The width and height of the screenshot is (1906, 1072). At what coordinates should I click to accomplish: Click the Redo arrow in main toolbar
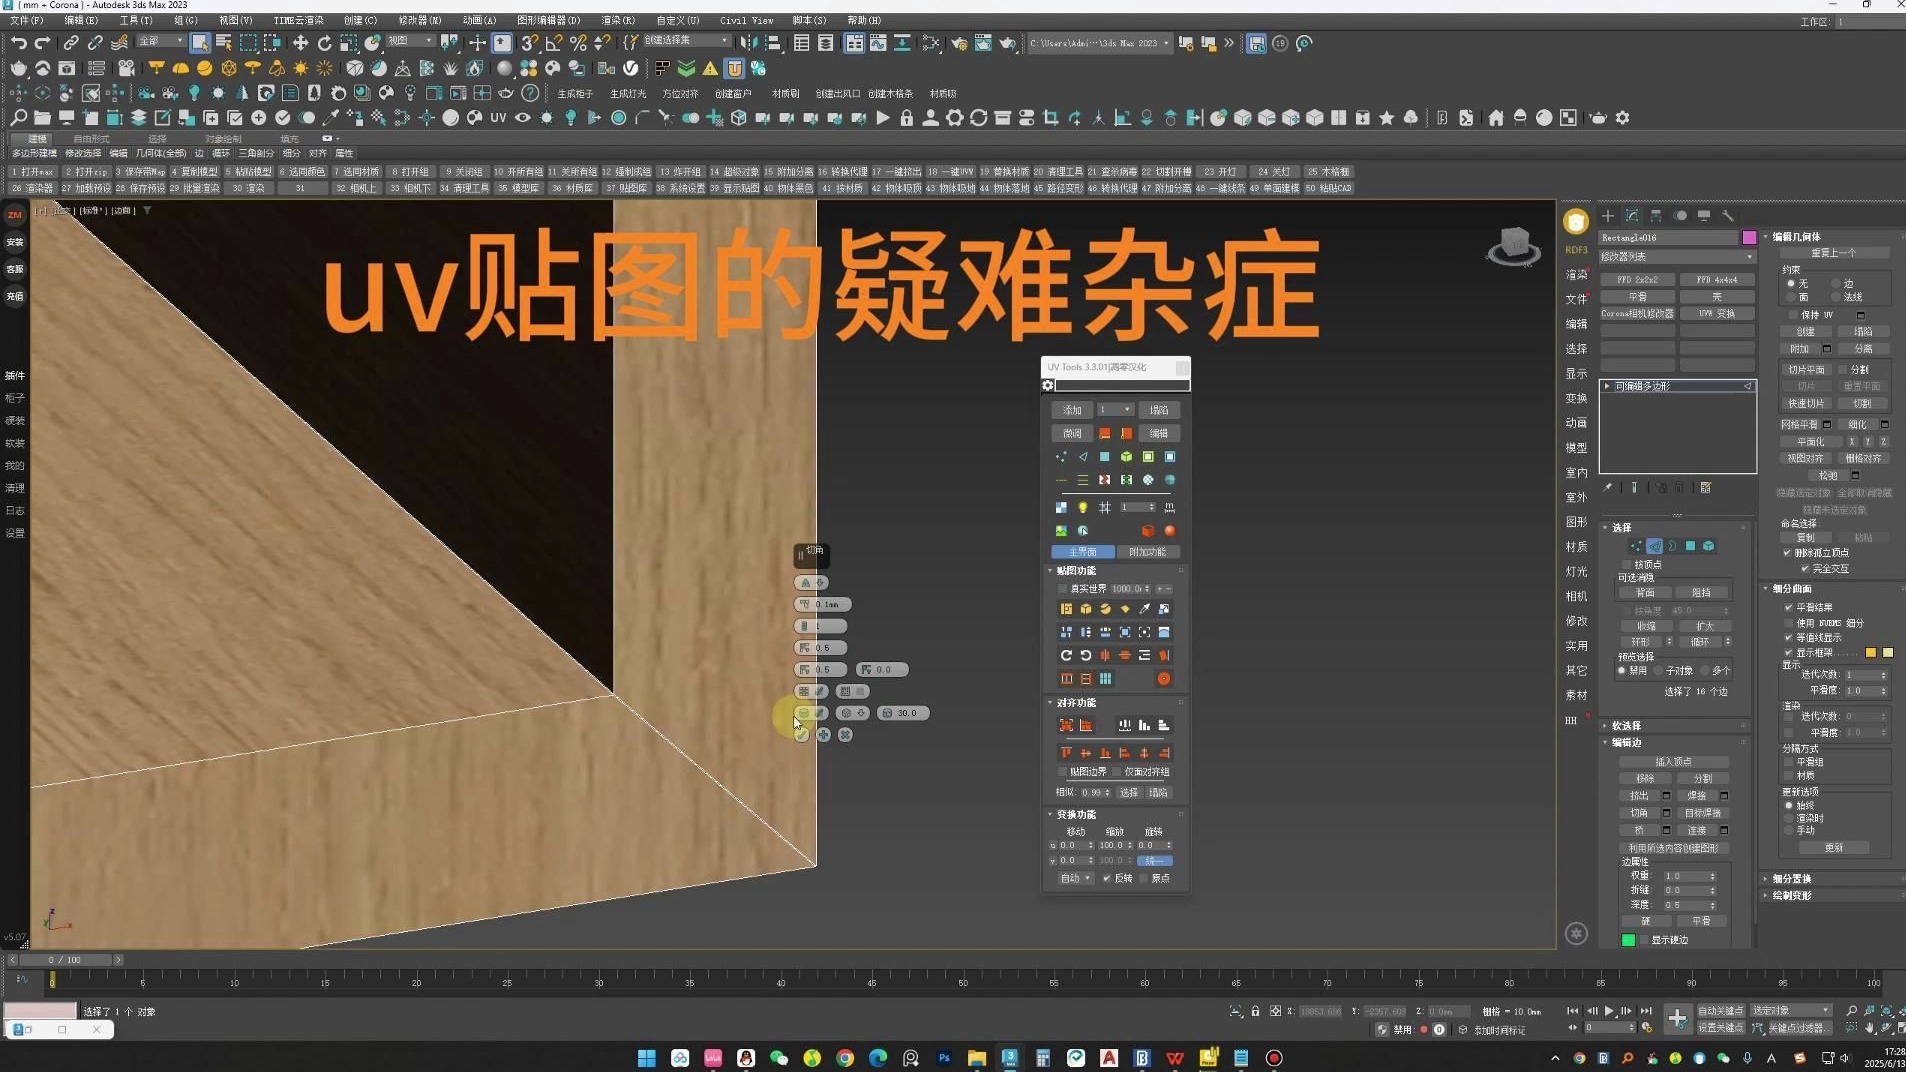[43, 43]
